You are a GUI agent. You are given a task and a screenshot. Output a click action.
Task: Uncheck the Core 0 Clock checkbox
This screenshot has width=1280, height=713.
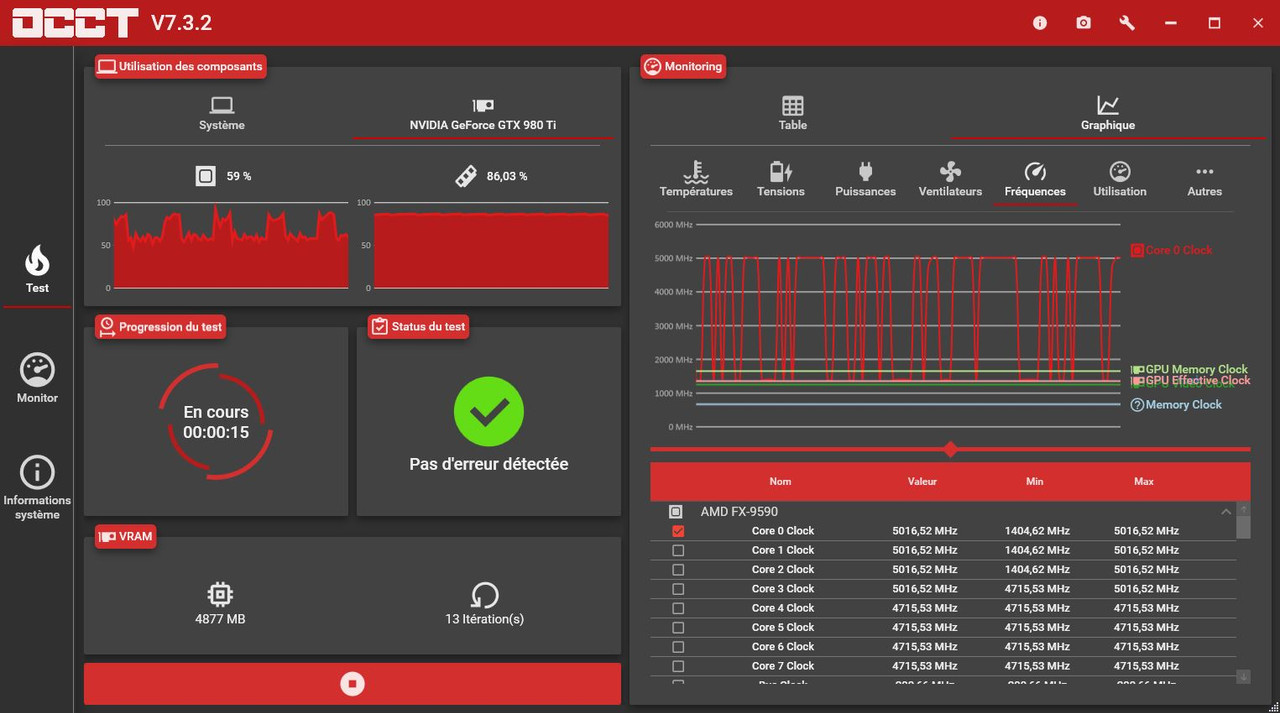pyautogui.click(x=678, y=531)
